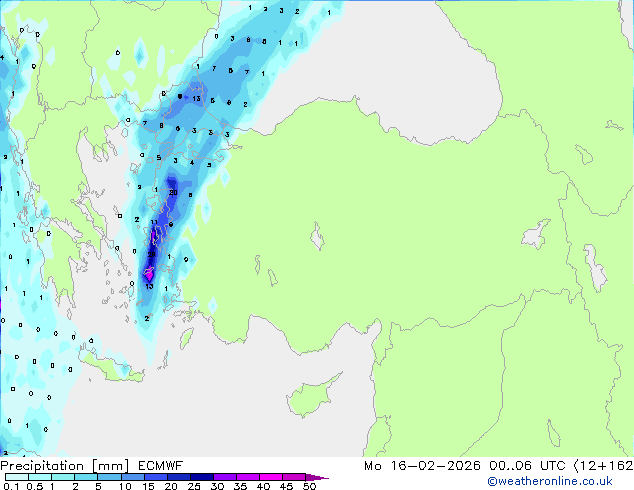This screenshot has height=490, width=634.
Task: Pick the 15–20 mm legend color swatch
Action: (155, 477)
